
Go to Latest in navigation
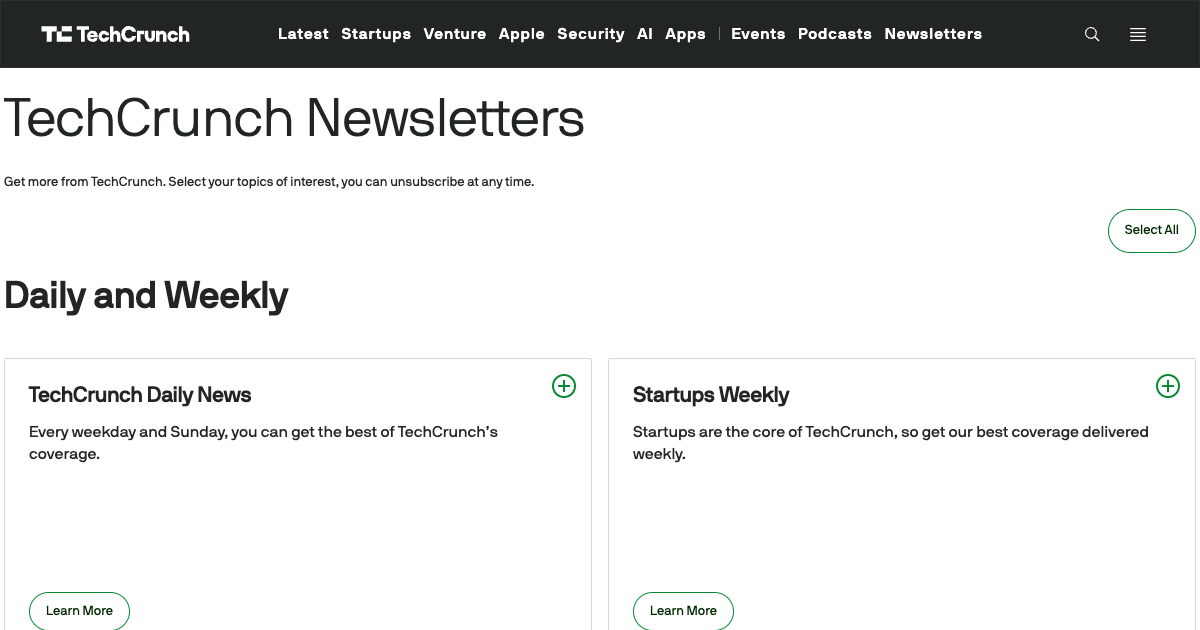303,34
